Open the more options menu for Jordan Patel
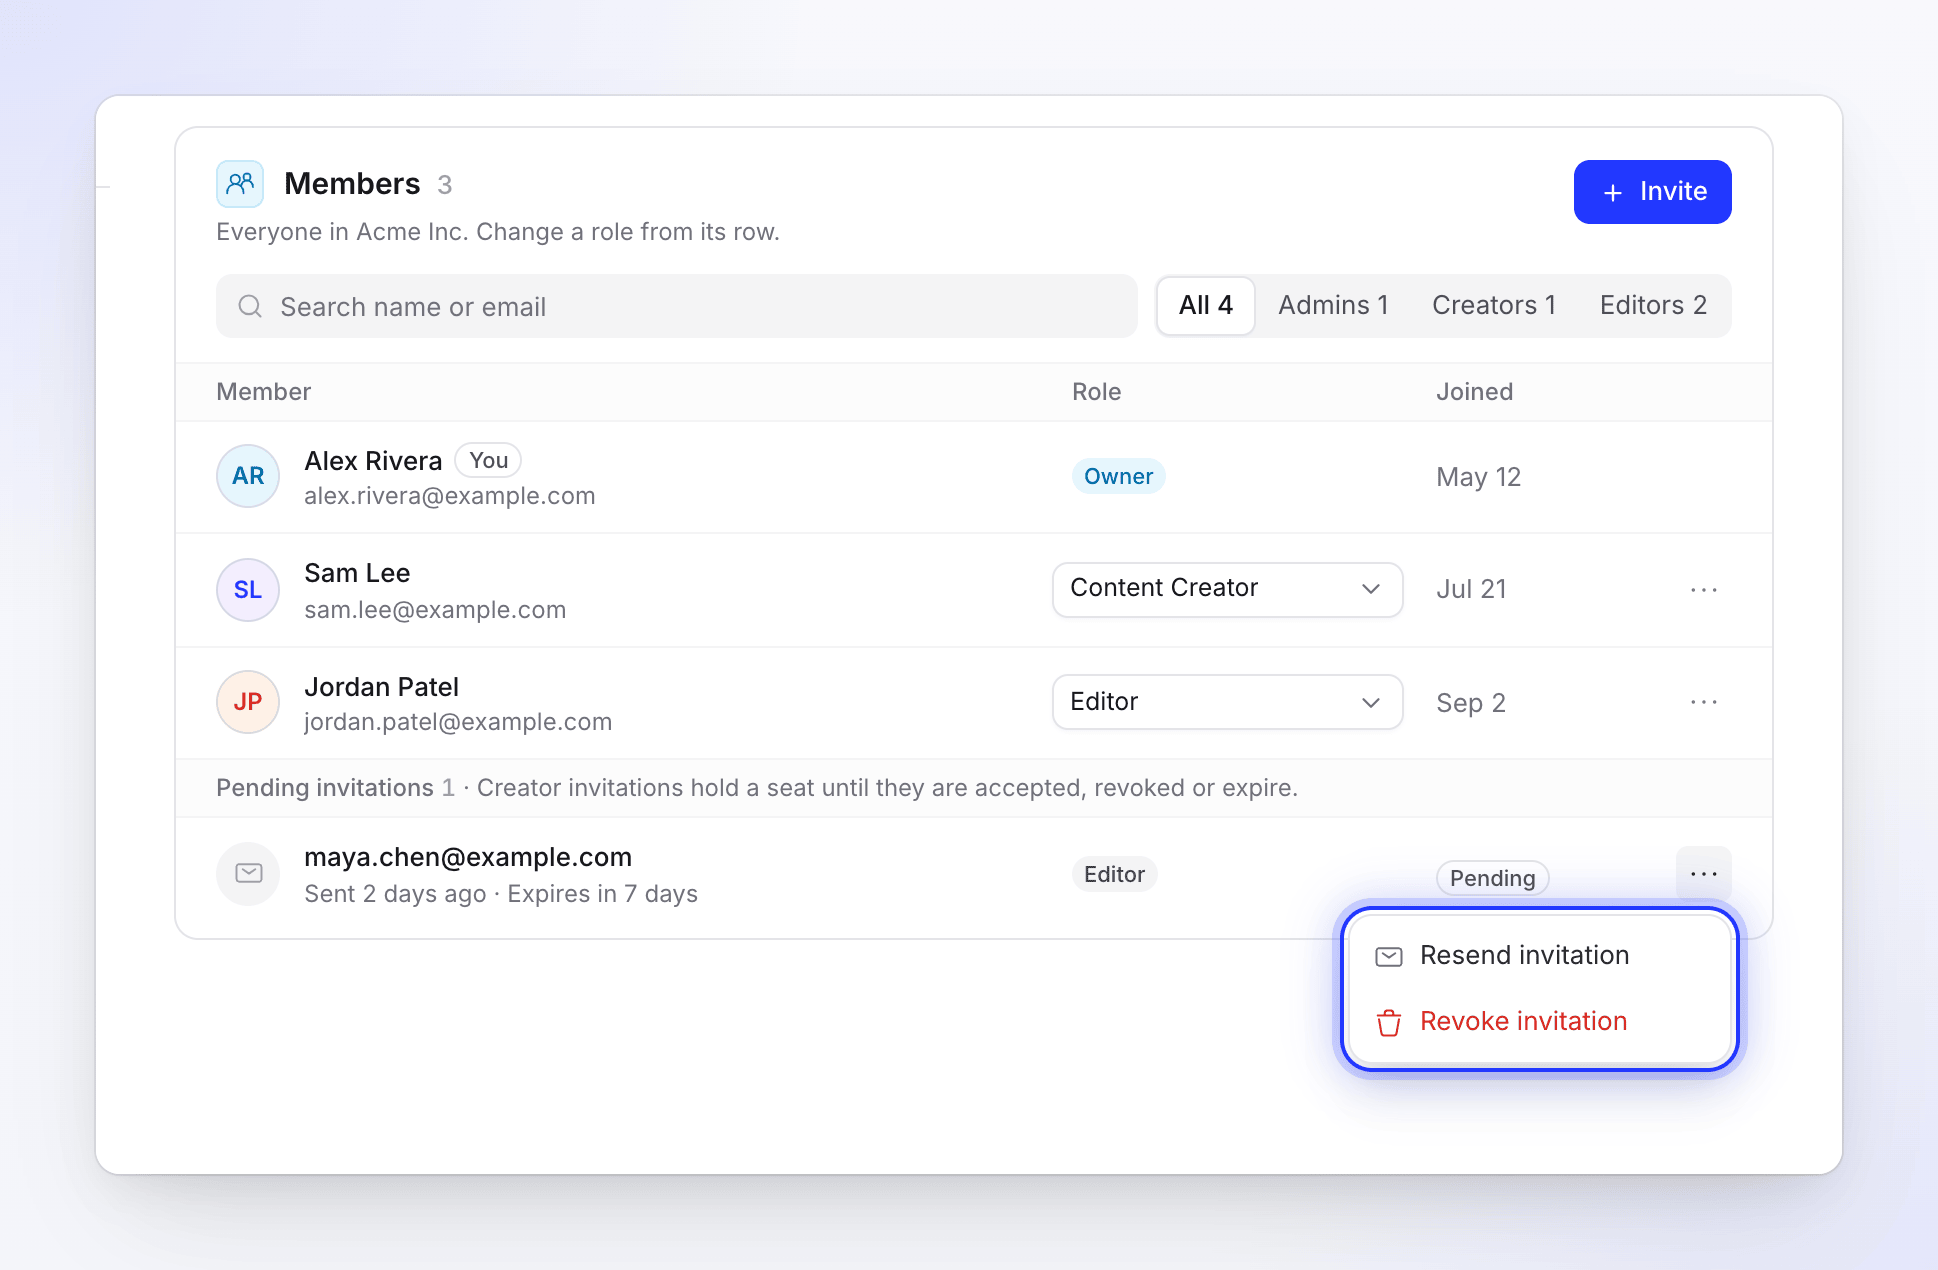1938x1270 pixels. click(x=1703, y=702)
